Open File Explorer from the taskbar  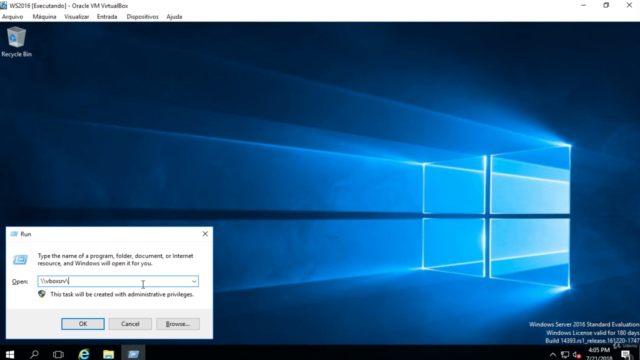tap(109, 354)
